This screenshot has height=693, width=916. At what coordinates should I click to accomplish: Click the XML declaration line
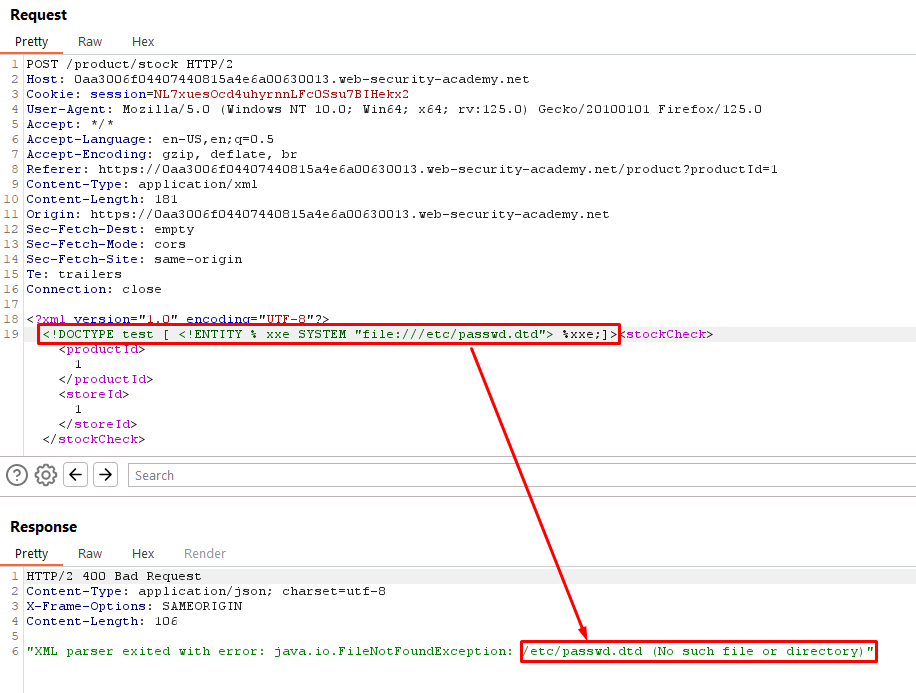pos(178,319)
